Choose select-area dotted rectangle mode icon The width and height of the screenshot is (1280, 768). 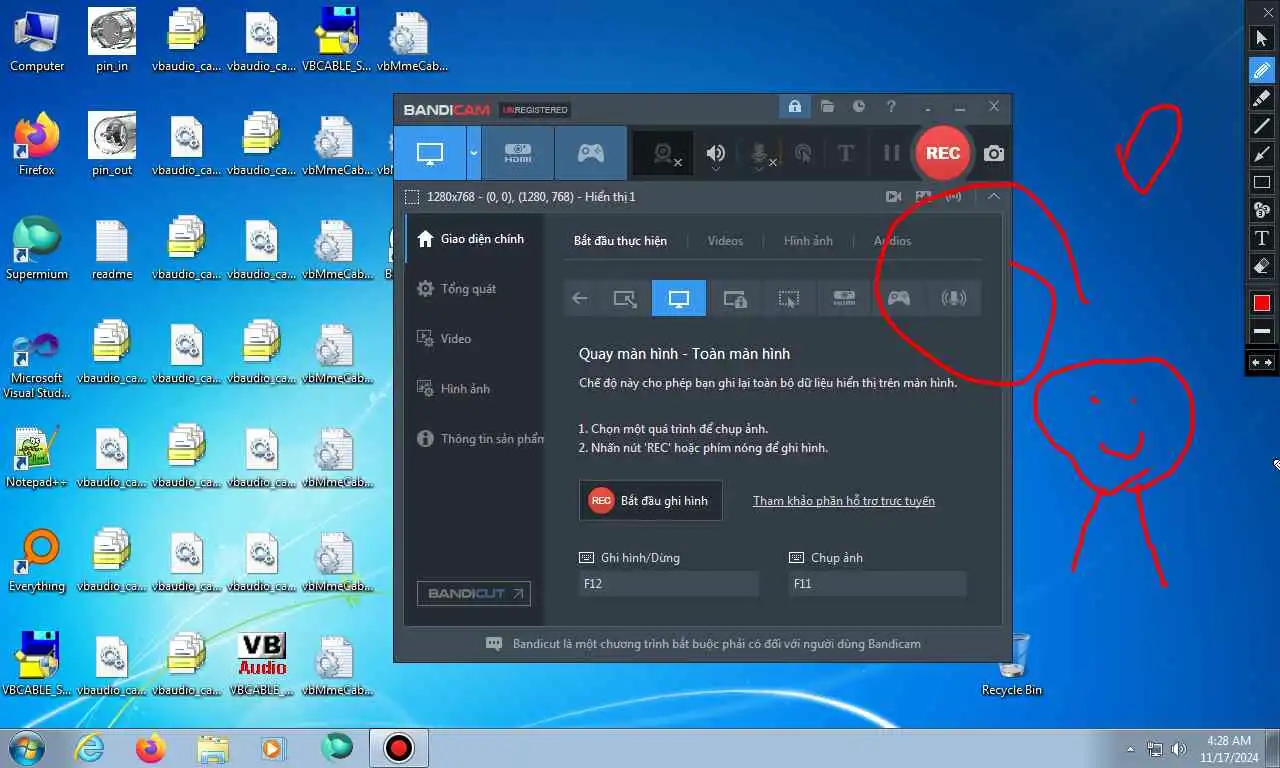pos(789,298)
